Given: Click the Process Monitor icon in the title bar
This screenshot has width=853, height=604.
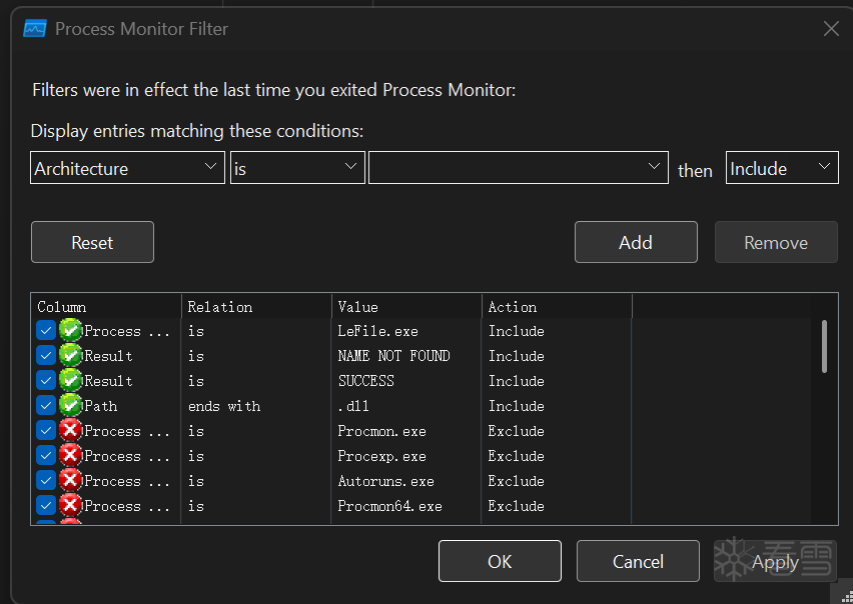Looking at the screenshot, I should (35, 29).
